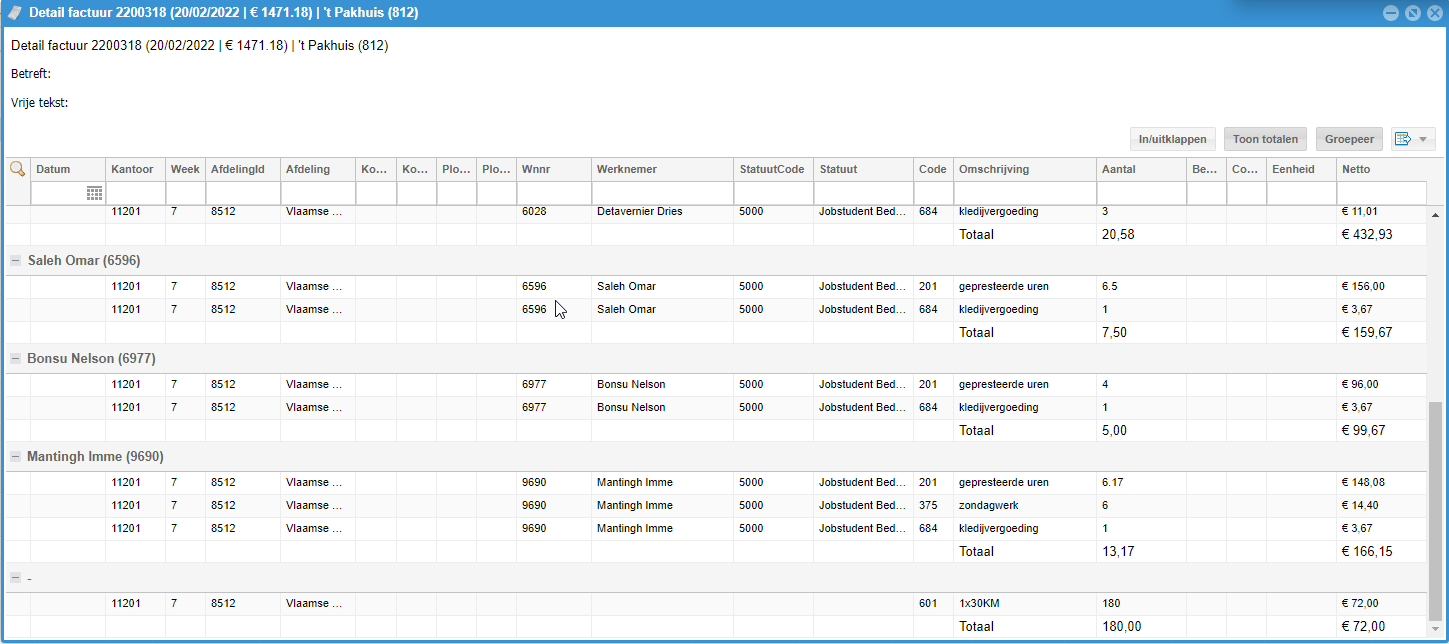Click the scrollbar up arrow

pyautogui.click(x=1436, y=214)
